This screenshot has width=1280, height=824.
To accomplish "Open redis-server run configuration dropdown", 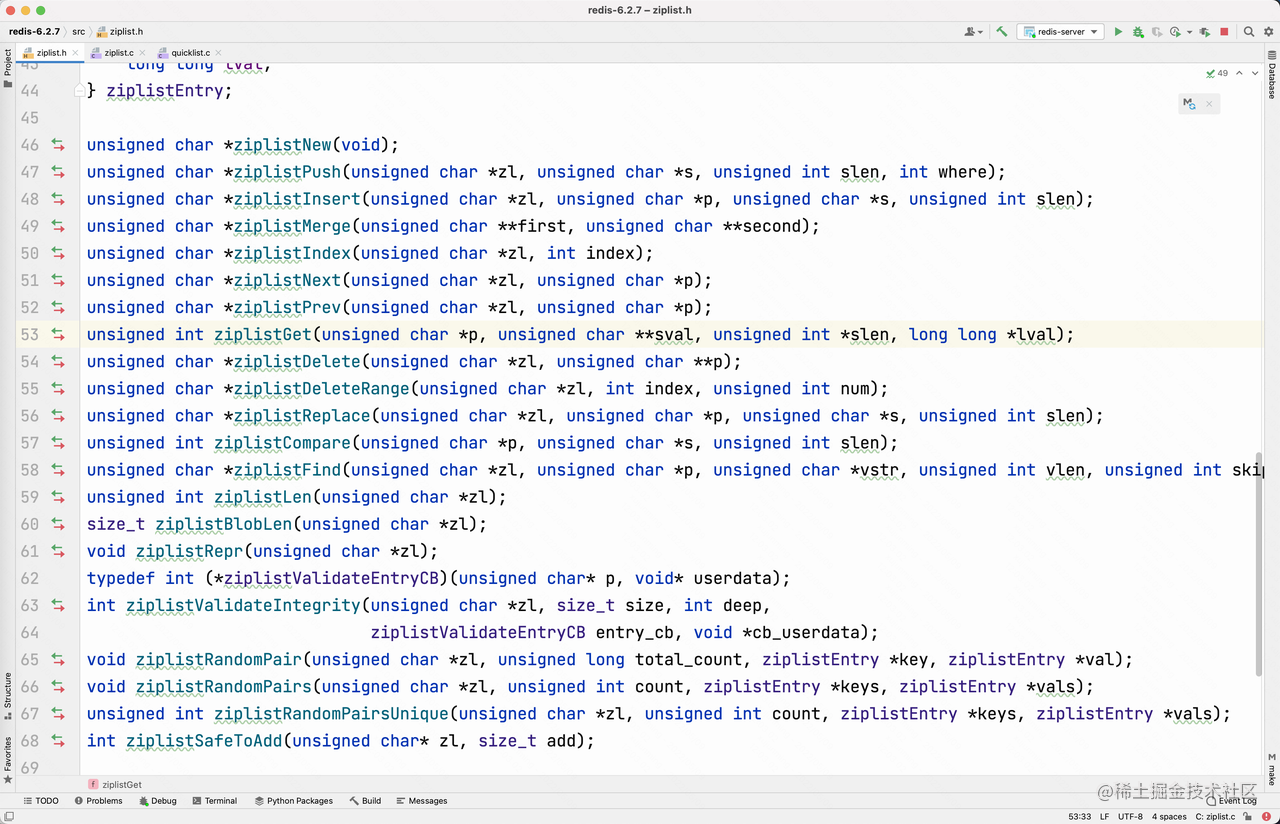I will 1061,32.
